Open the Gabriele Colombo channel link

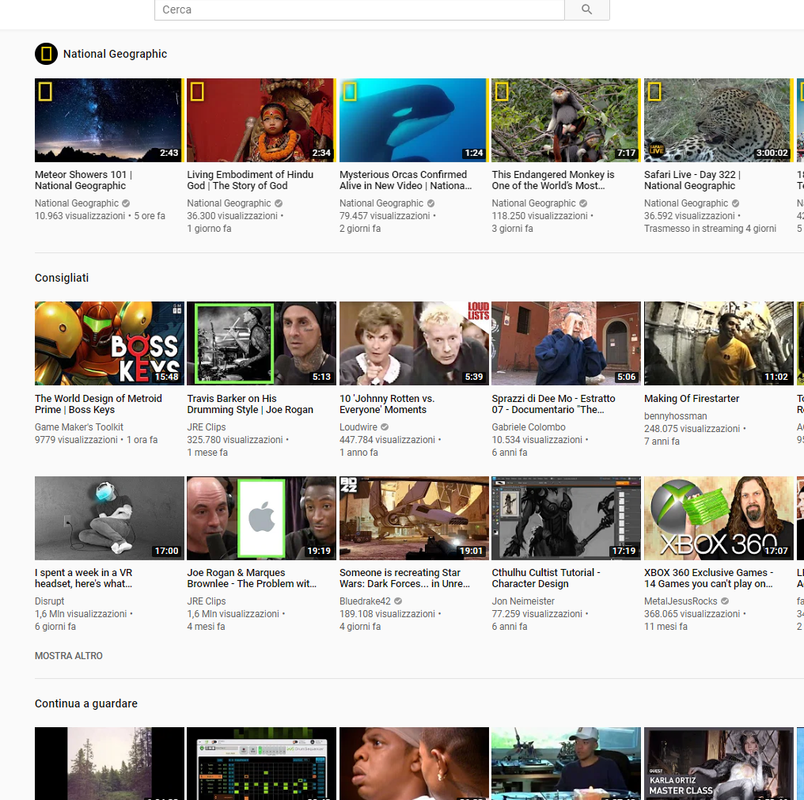[x=529, y=427]
